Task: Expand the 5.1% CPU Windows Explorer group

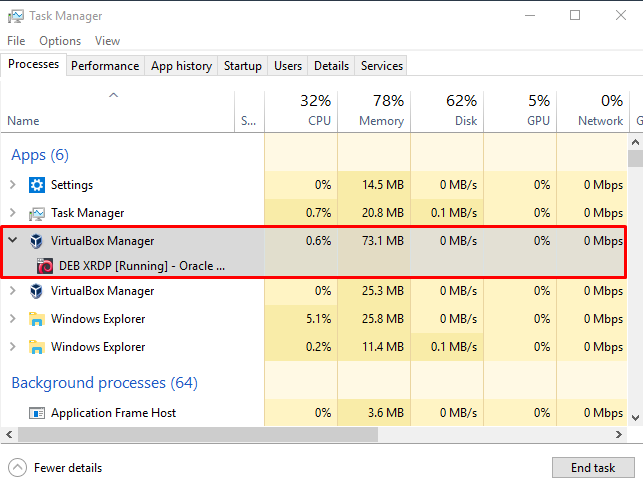Action: [x=13, y=319]
